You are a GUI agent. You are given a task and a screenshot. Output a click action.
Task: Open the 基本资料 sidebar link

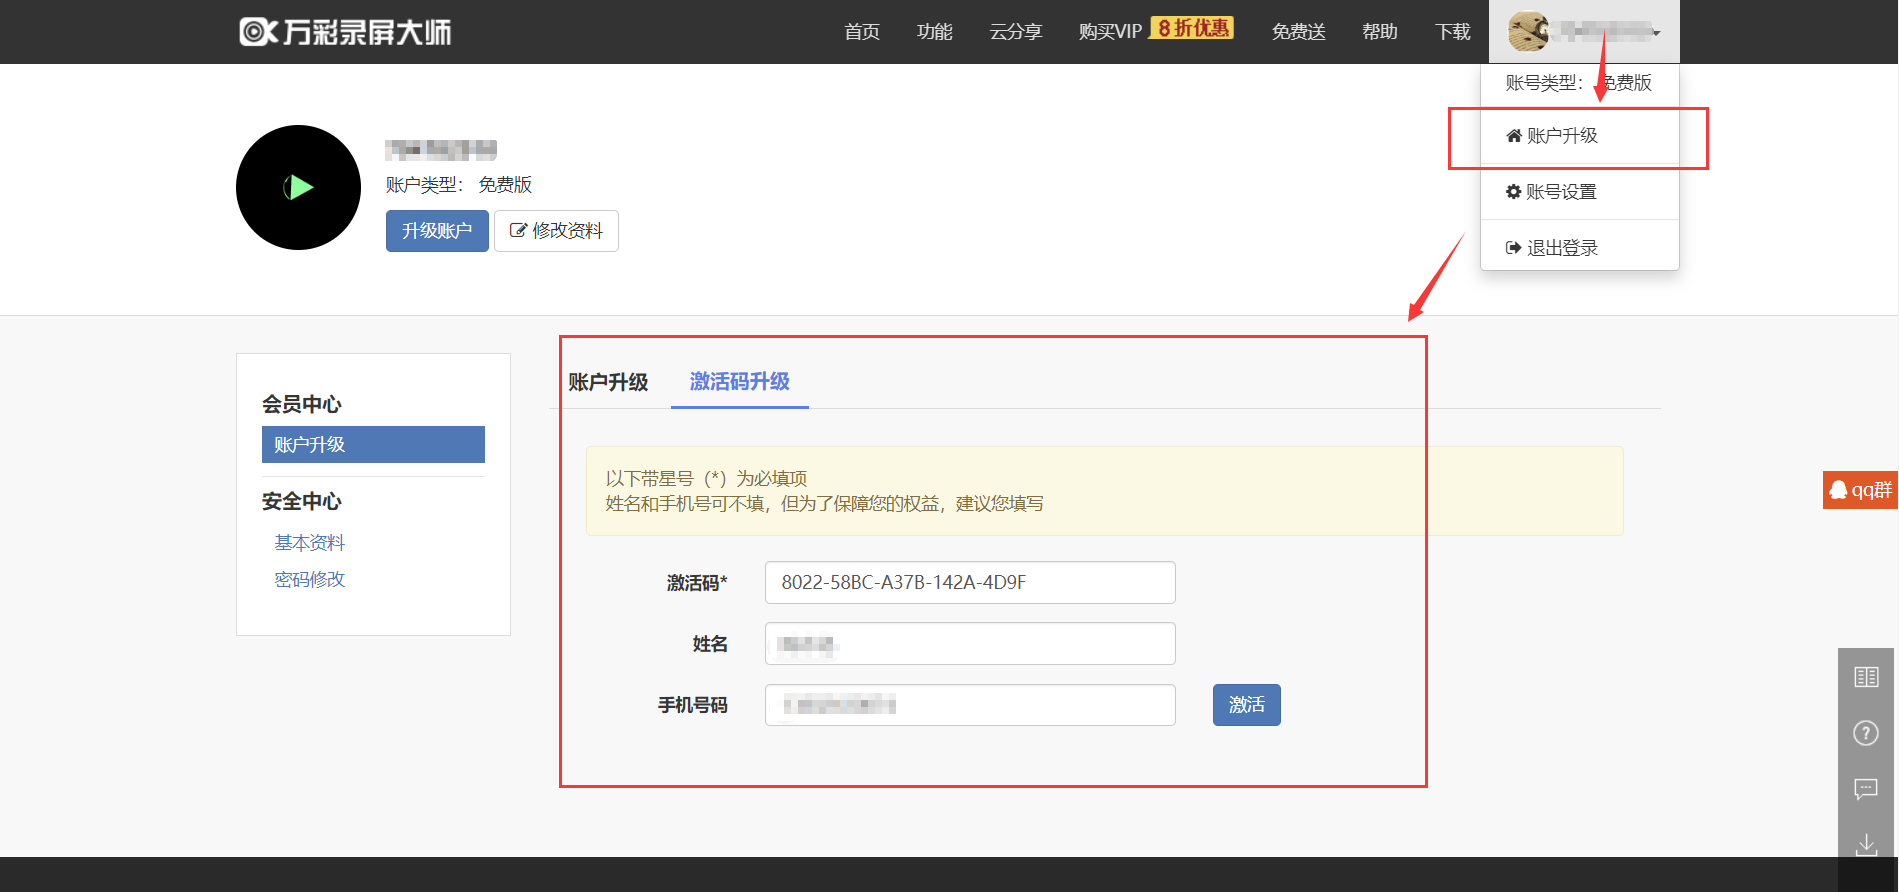pos(310,543)
